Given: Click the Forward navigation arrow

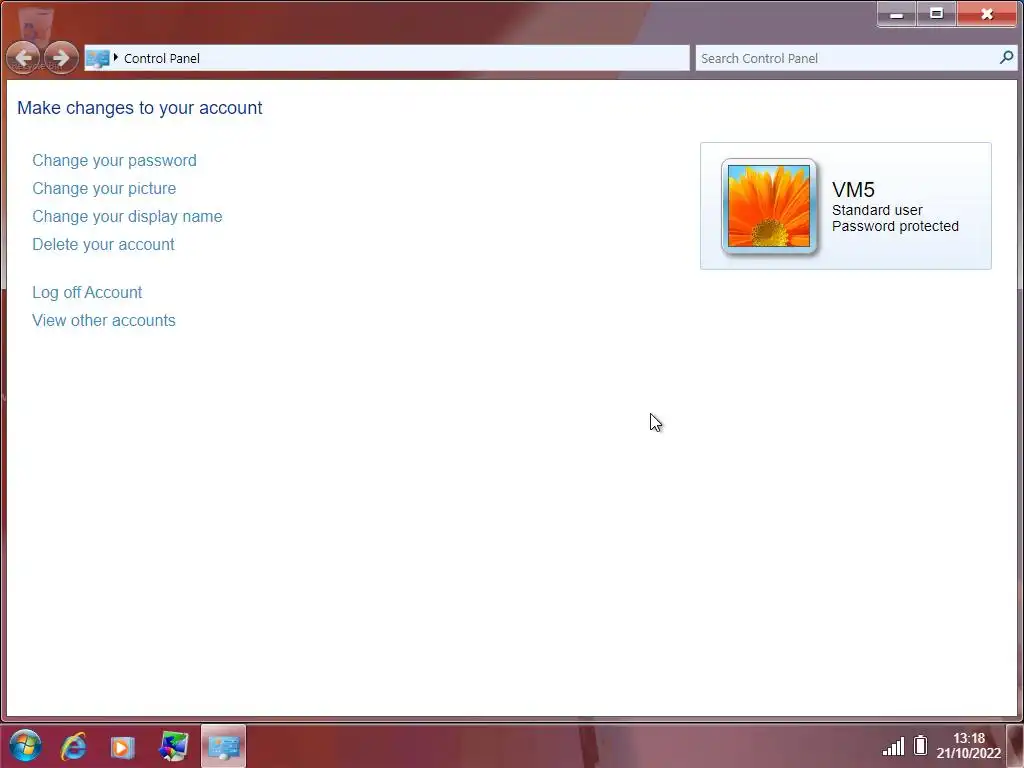Looking at the screenshot, I should (x=61, y=59).
